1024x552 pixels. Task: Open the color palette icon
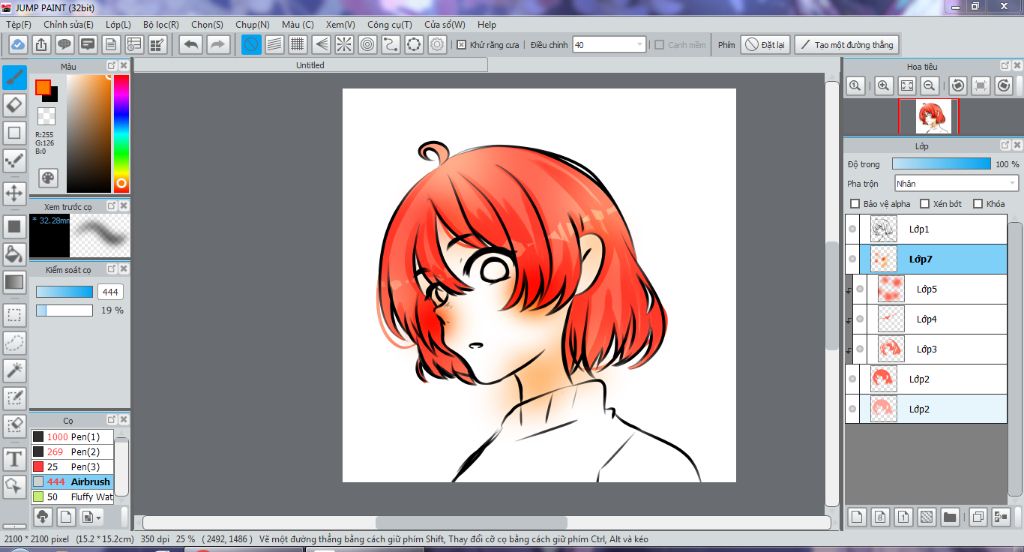[x=48, y=178]
